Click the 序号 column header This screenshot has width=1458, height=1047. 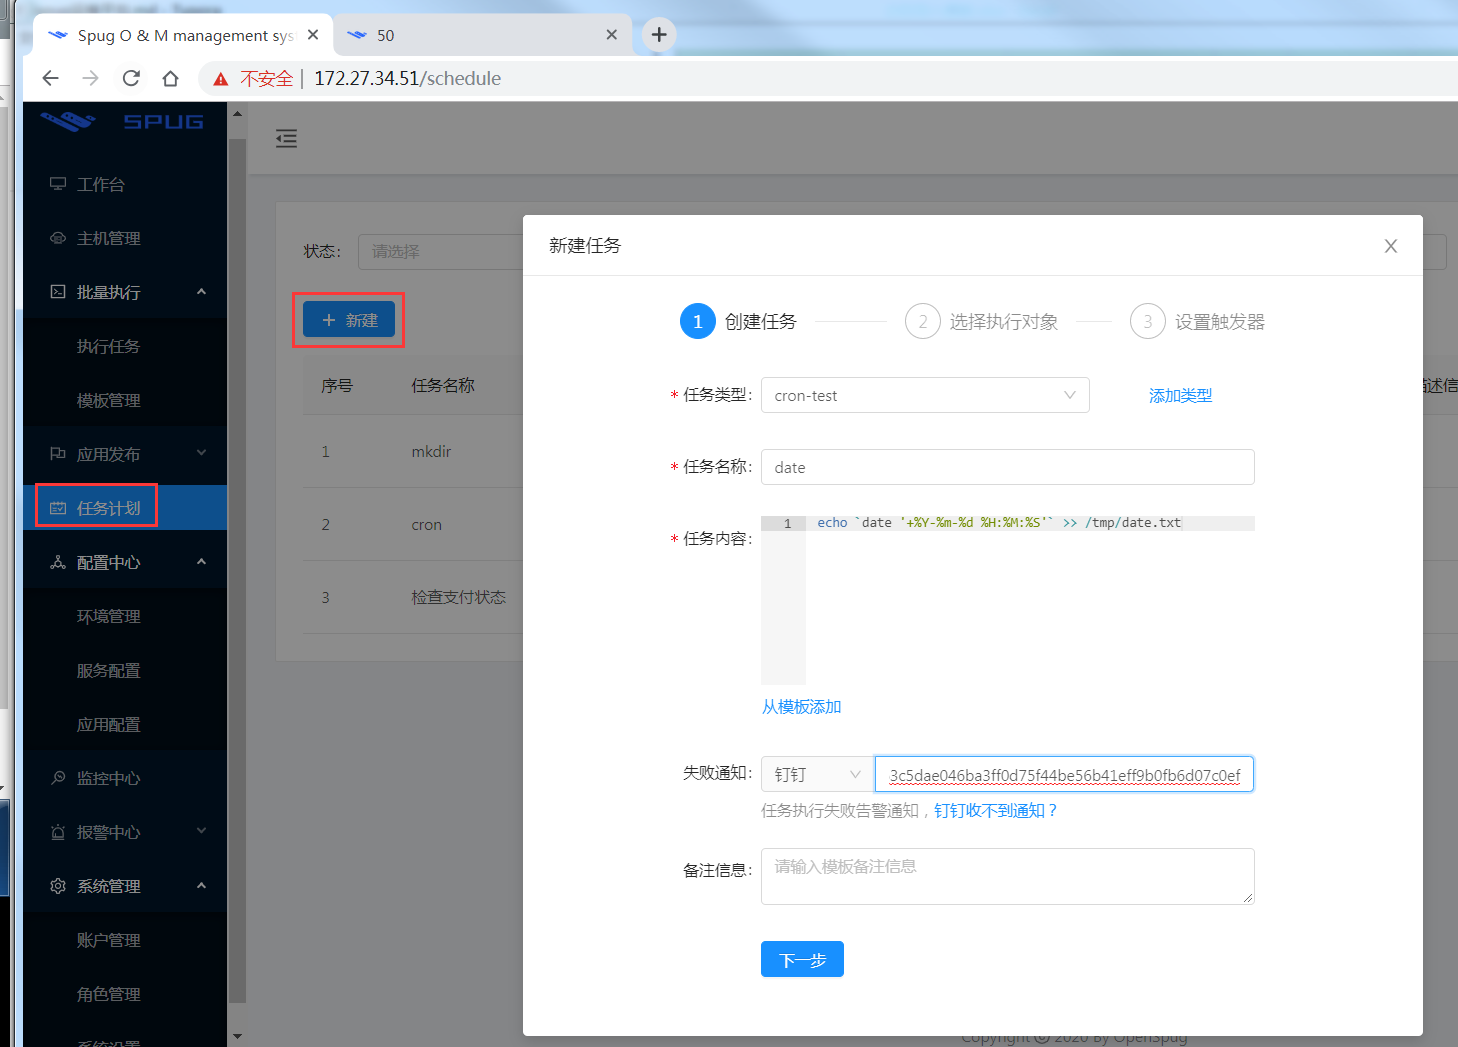pyautogui.click(x=337, y=385)
